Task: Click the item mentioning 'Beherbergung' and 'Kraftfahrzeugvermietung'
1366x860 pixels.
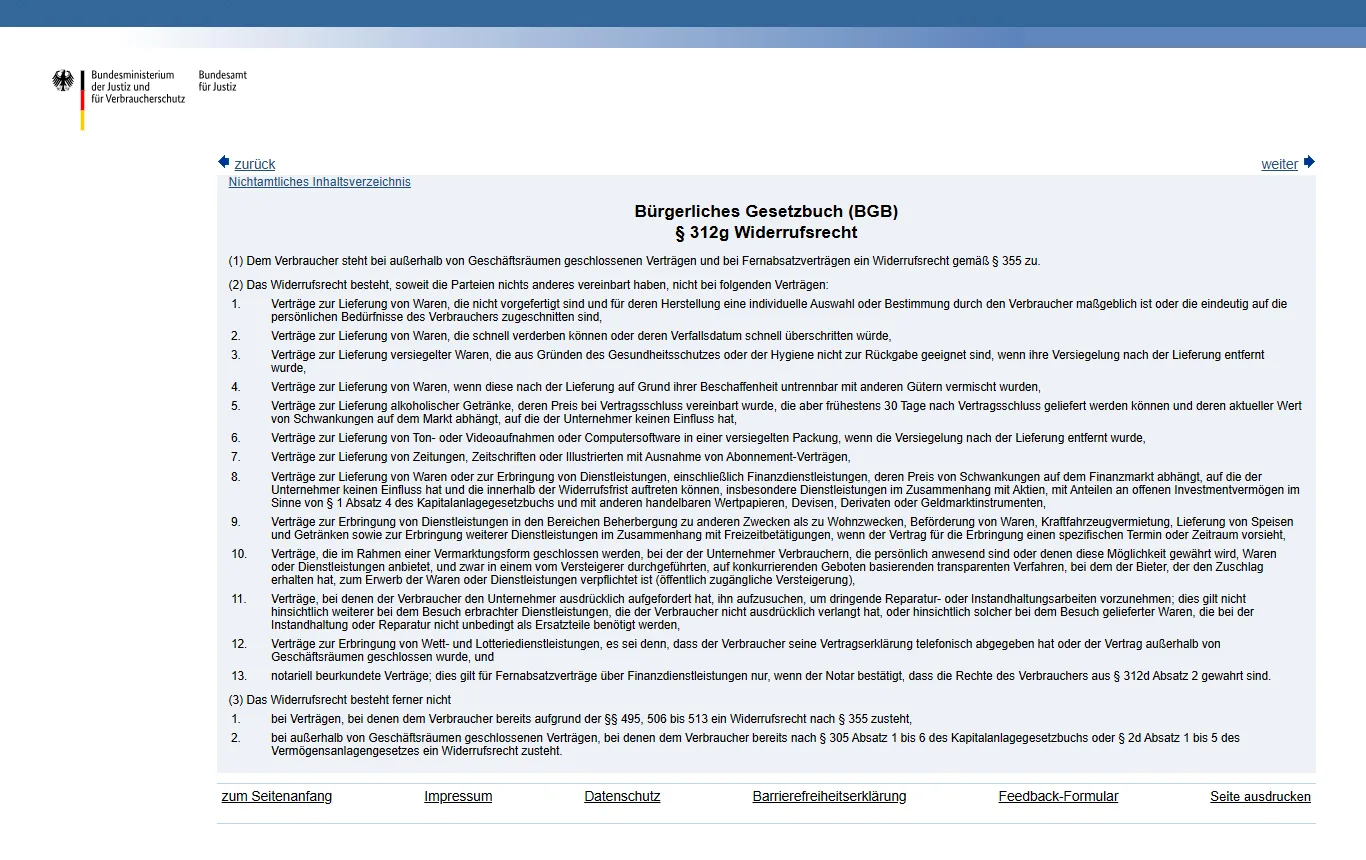Action: (x=782, y=528)
